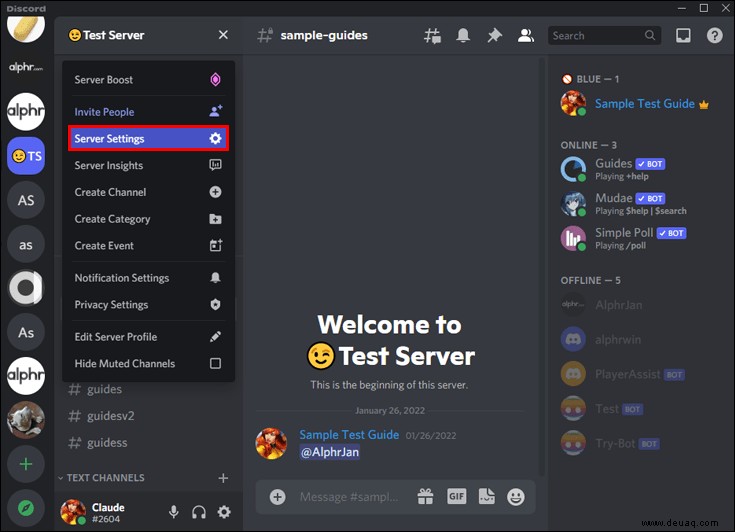Open the lowercase as server
The width and height of the screenshot is (735, 532).
[26, 245]
